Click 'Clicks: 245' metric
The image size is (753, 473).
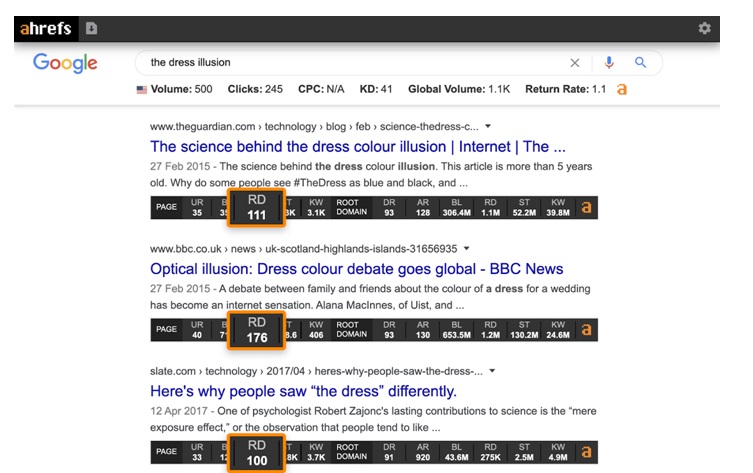point(255,89)
